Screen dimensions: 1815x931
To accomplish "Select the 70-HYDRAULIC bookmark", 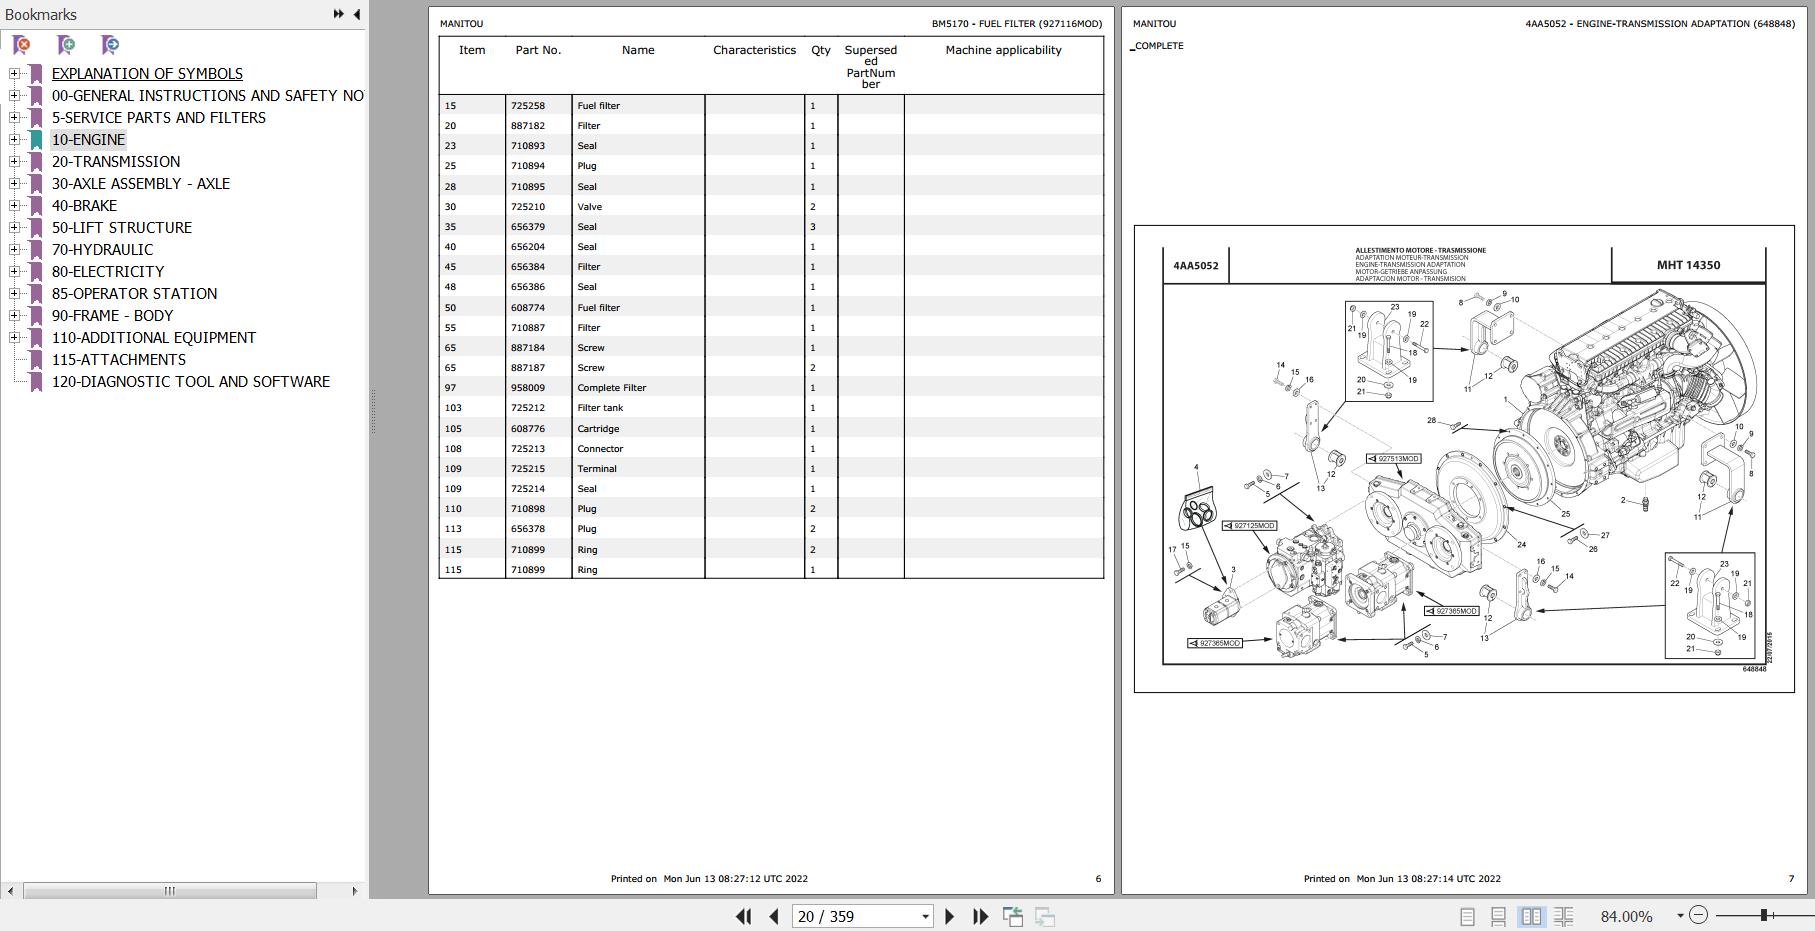I will pyautogui.click(x=102, y=250).
